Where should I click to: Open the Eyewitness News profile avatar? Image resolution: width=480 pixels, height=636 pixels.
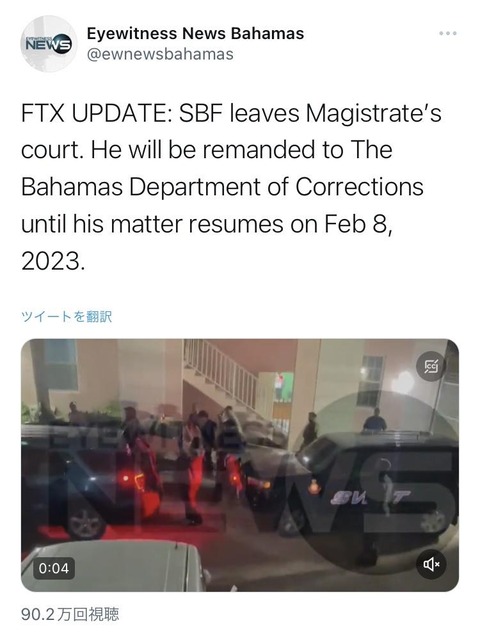(48, 43)
